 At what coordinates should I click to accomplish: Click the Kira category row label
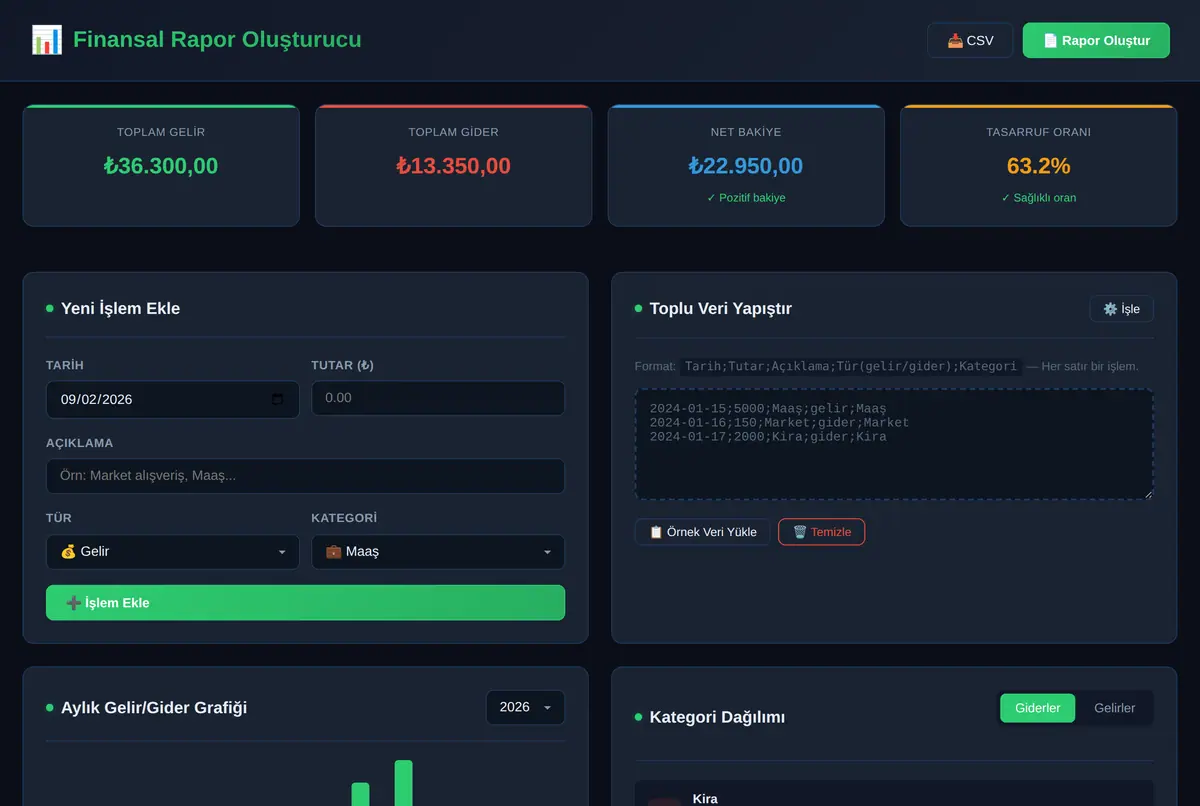(705, 799)
